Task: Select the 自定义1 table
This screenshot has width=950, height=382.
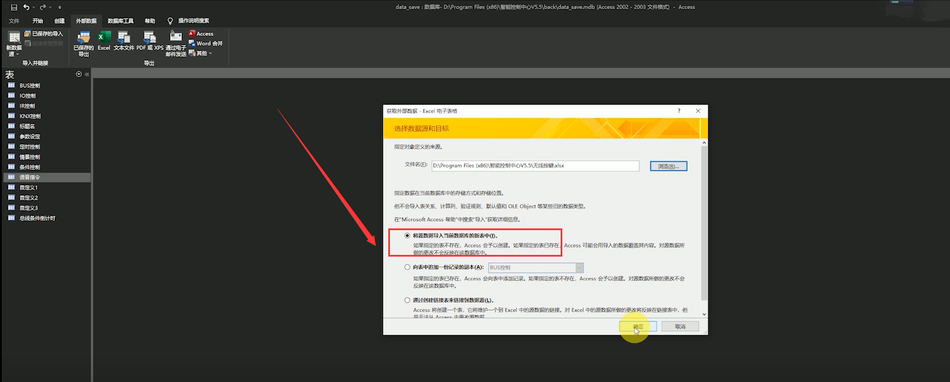Action: click(x=46, y=188)
